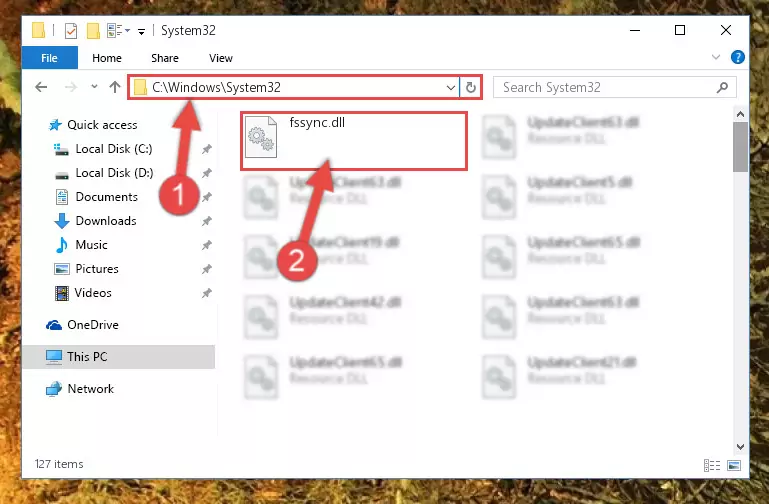Select the fssync.dll file name
This screenshot has height=504, width=769.
[x=317, y=123]
